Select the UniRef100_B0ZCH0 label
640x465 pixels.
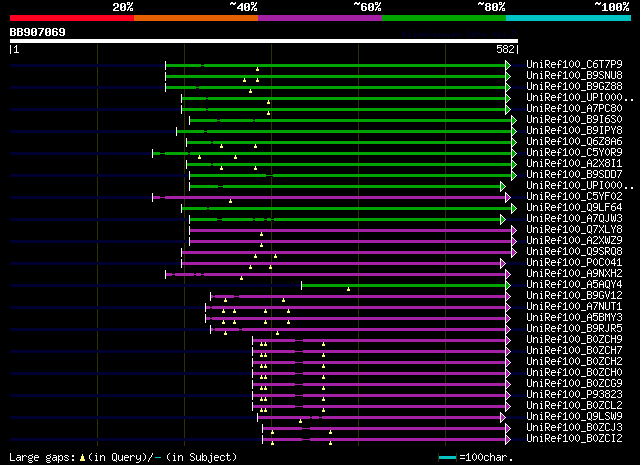click(x=574, y=373)
